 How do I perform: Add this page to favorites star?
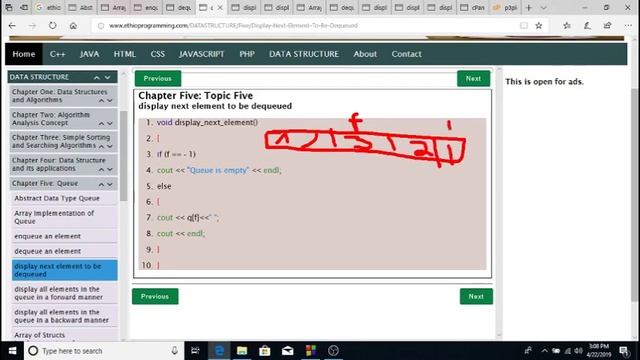[539, 25]
